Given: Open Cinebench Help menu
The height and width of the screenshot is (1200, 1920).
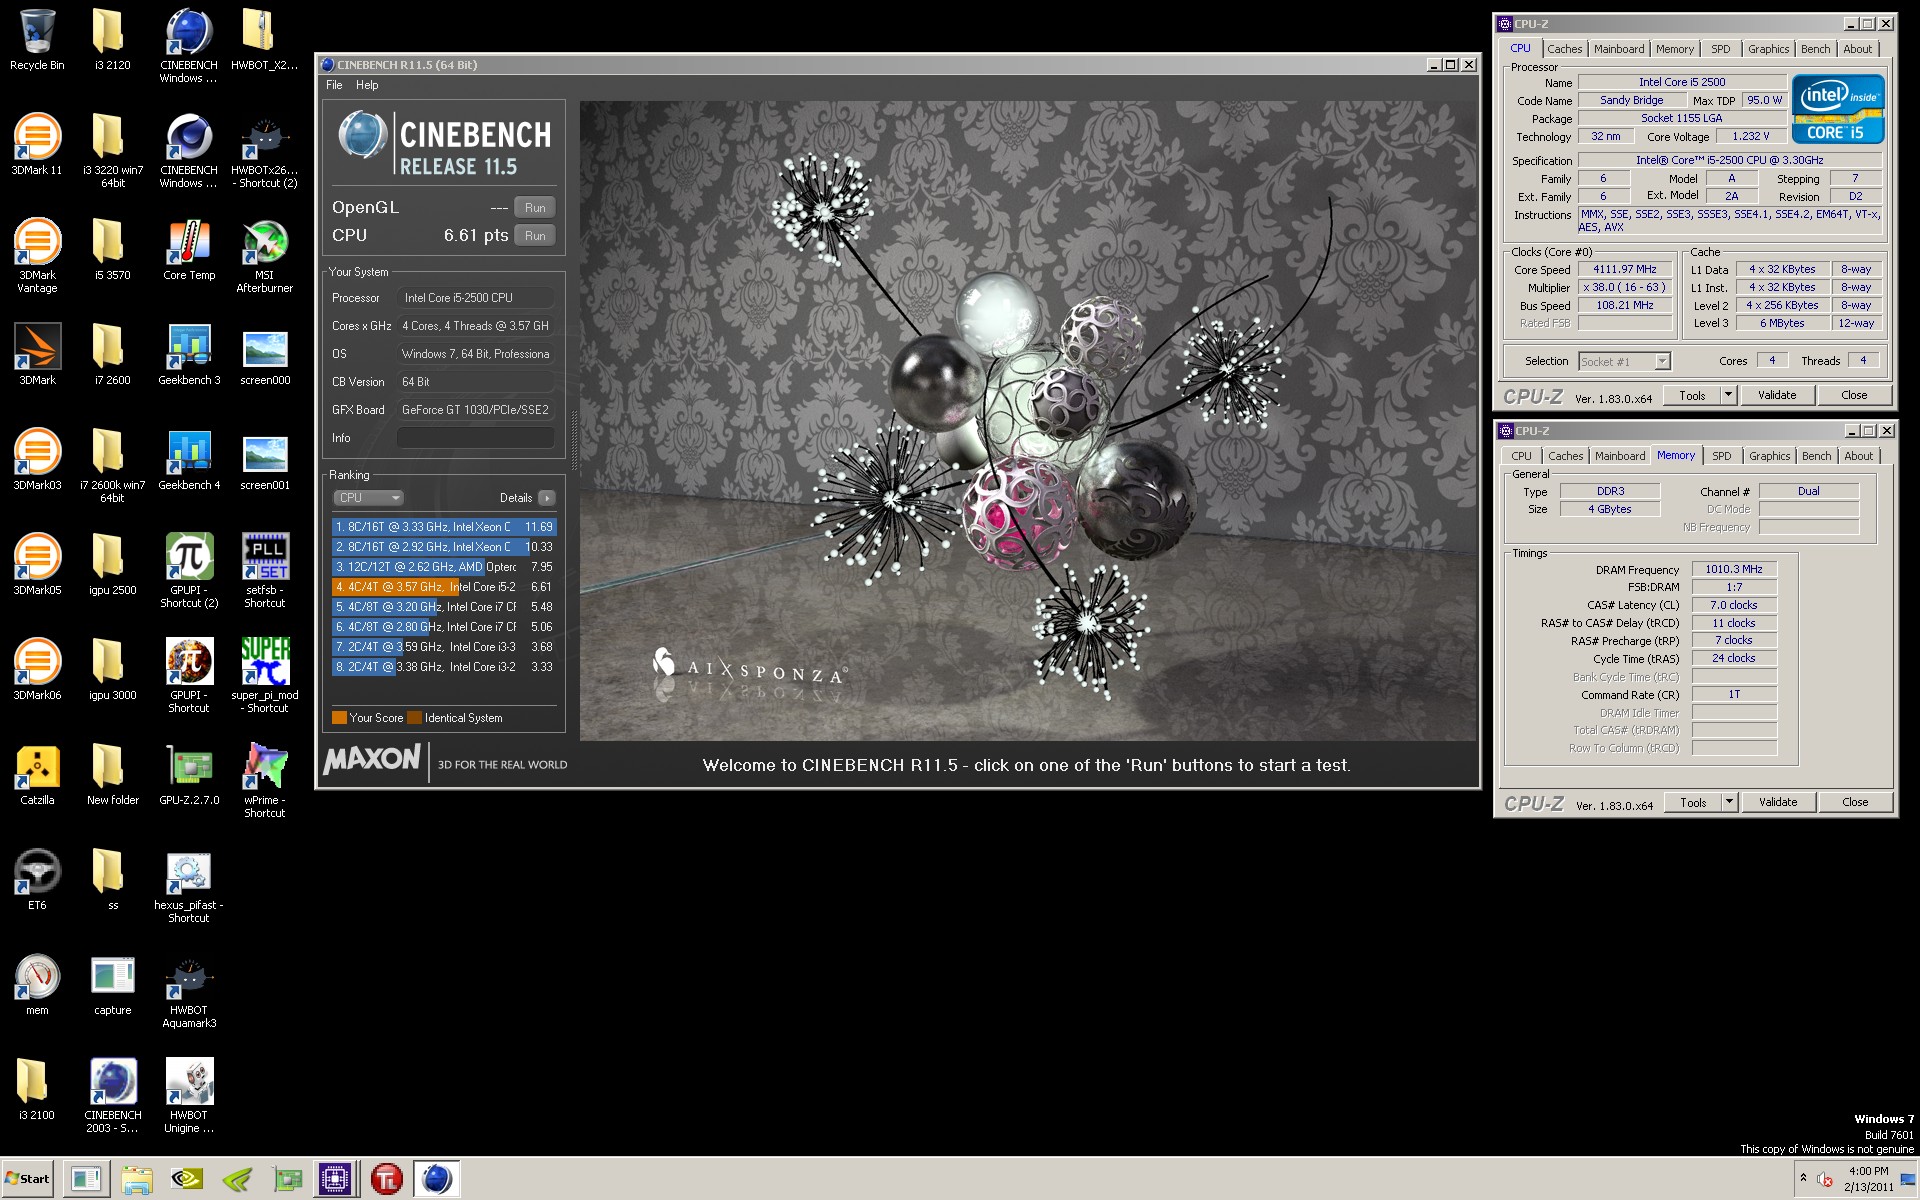Looking at the screenshot, I should pos(367,85).
